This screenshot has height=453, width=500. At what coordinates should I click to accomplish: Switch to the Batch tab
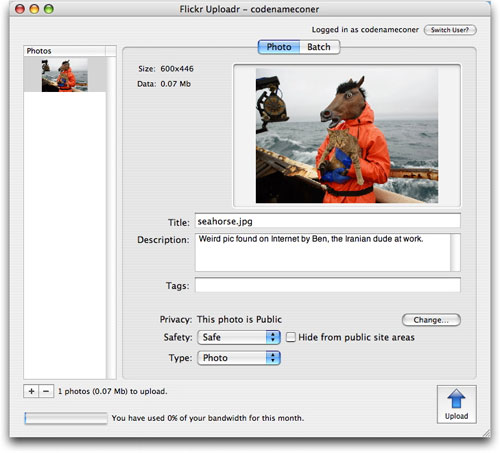point(319,47)
